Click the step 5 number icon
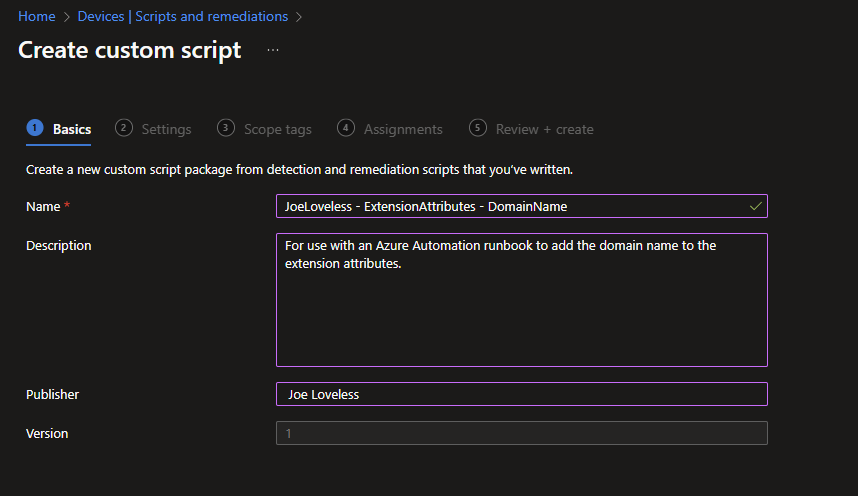This screenshot has height=496, width=858. click(x=478, y=128)
